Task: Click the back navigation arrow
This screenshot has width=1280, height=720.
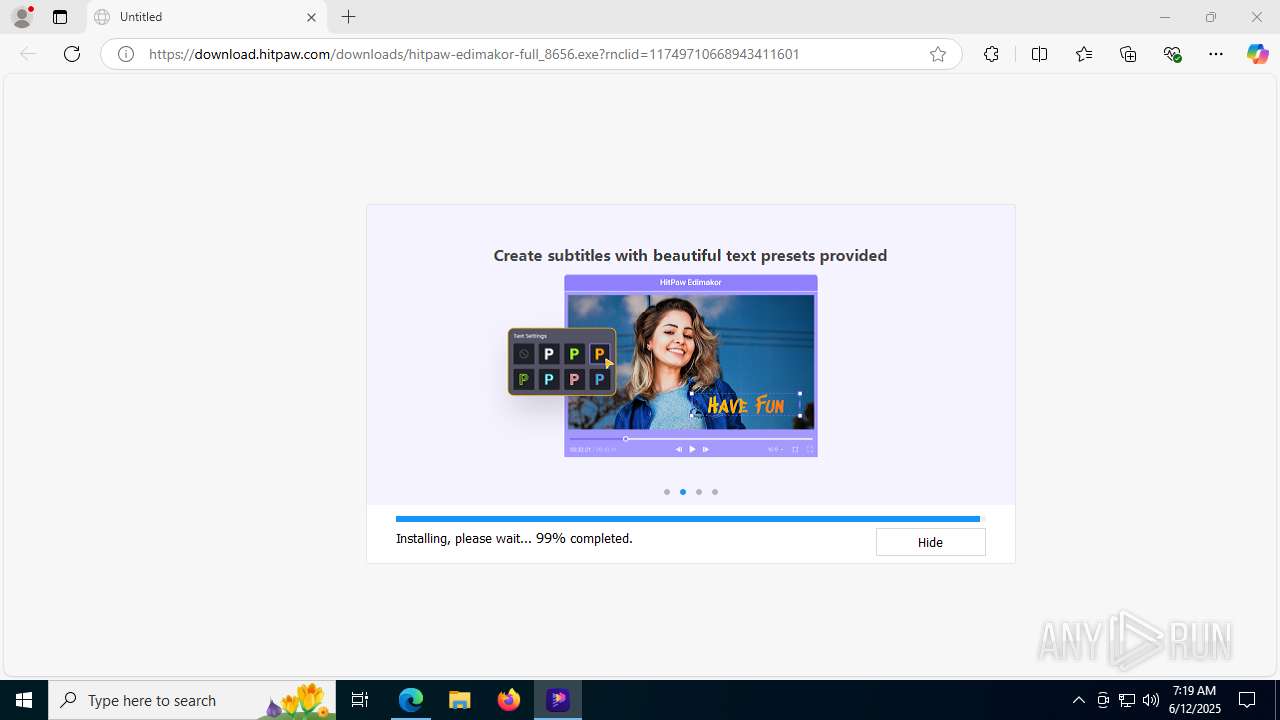Action: tap(28, 54)
